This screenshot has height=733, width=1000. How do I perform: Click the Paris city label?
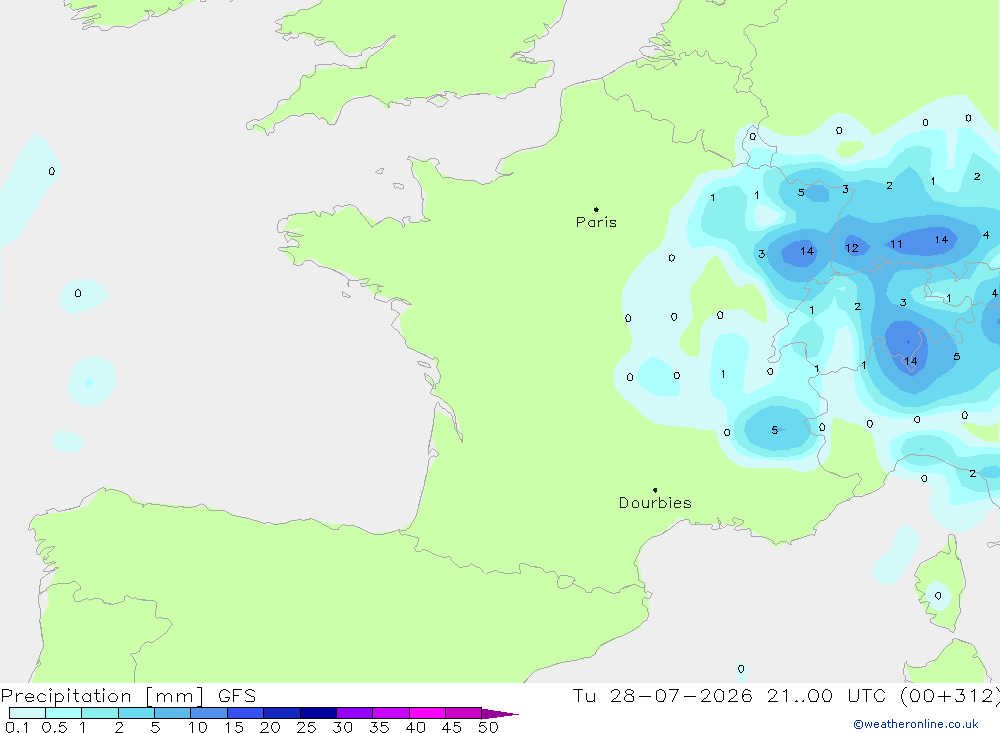pos(596,222)
